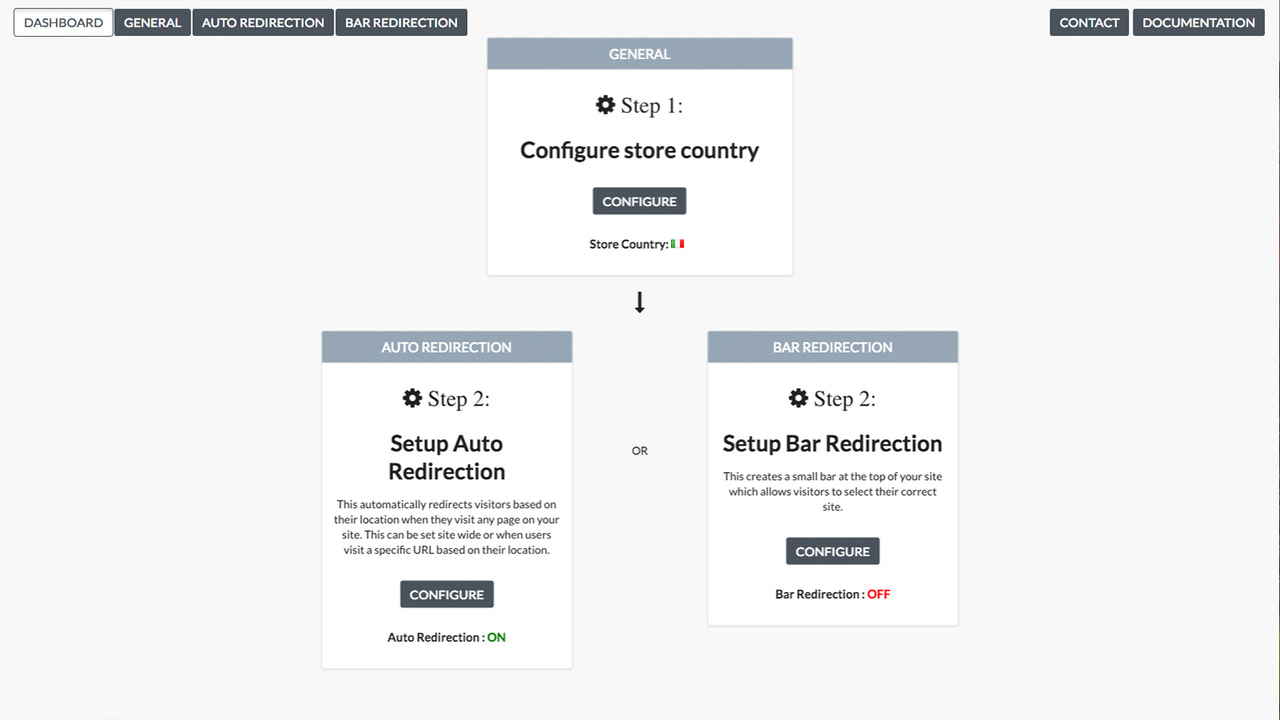Screen dimensions: 1280x720
Task: Enable Bar Redirection via its OFF status
Action: pyautogui.click(x=878, y=593)
